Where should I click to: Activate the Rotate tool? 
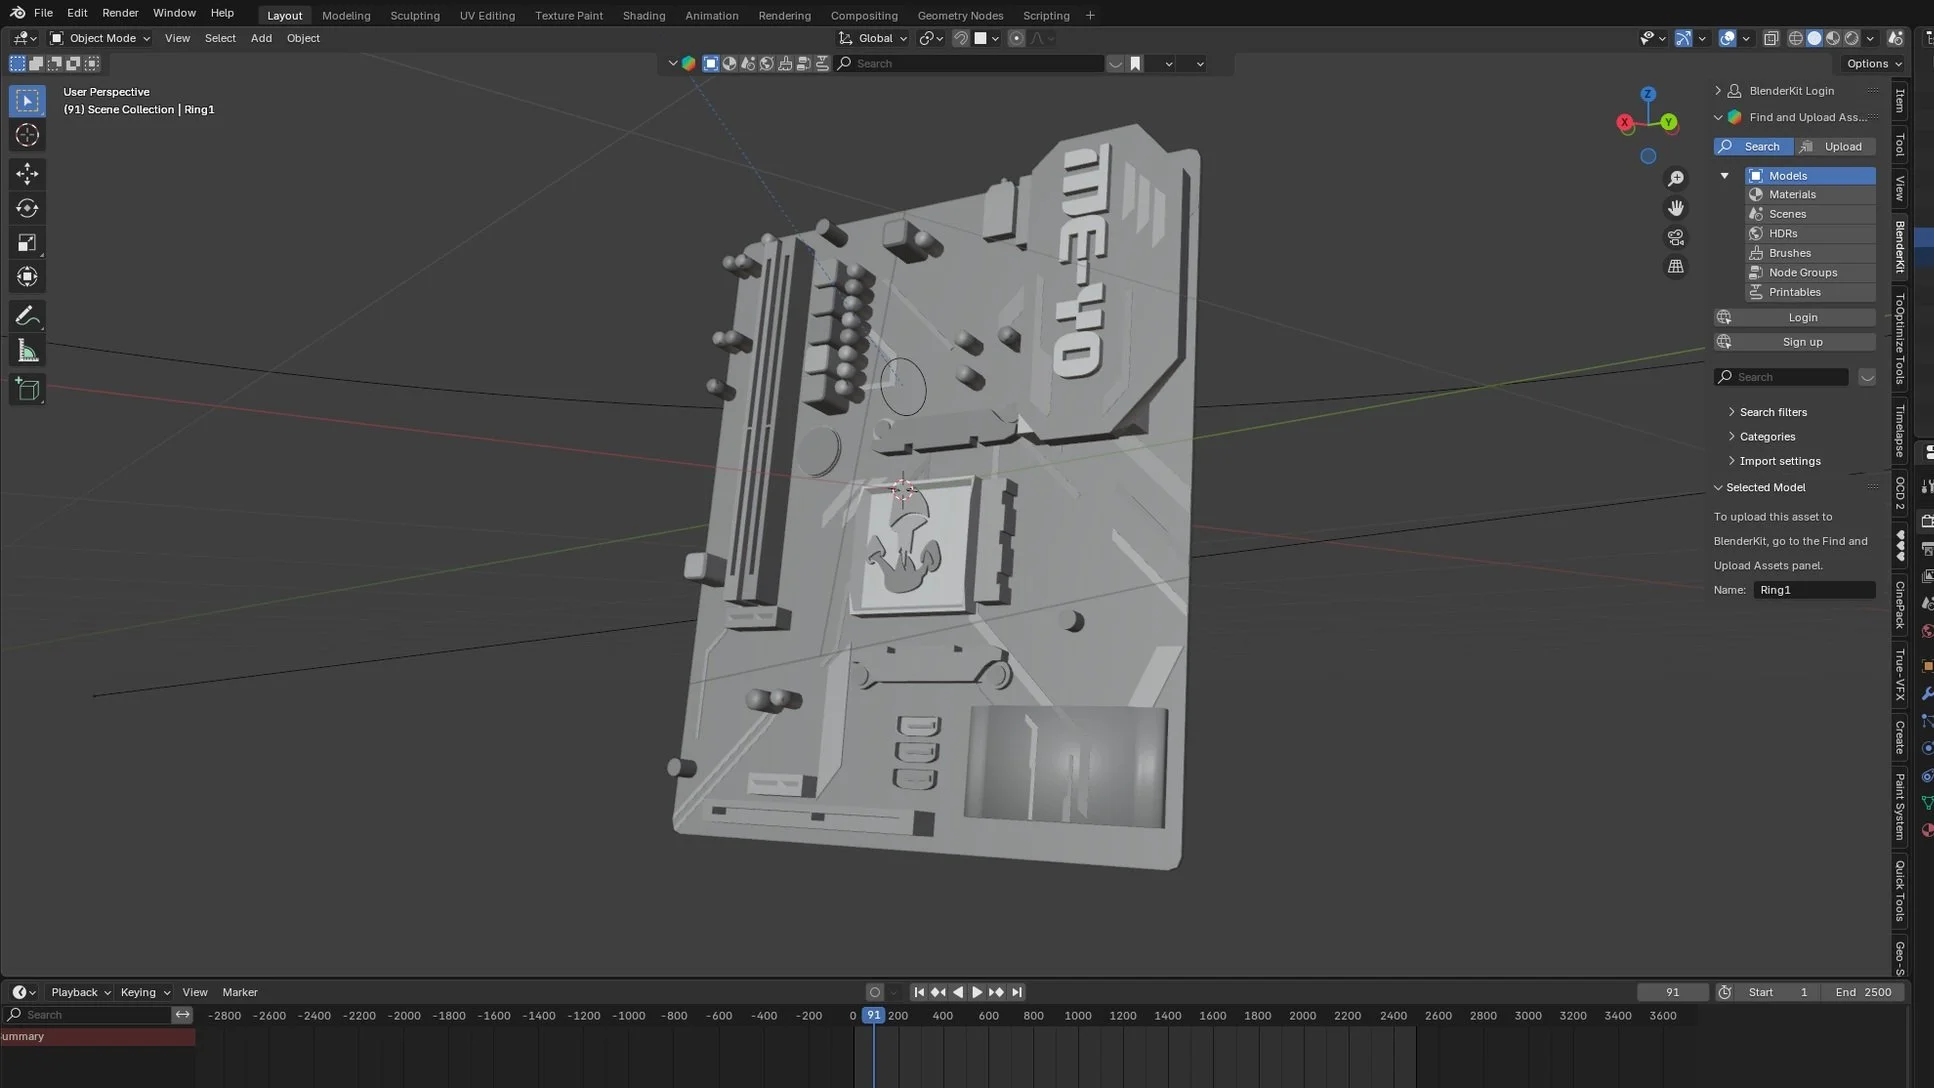click(27, 208)
